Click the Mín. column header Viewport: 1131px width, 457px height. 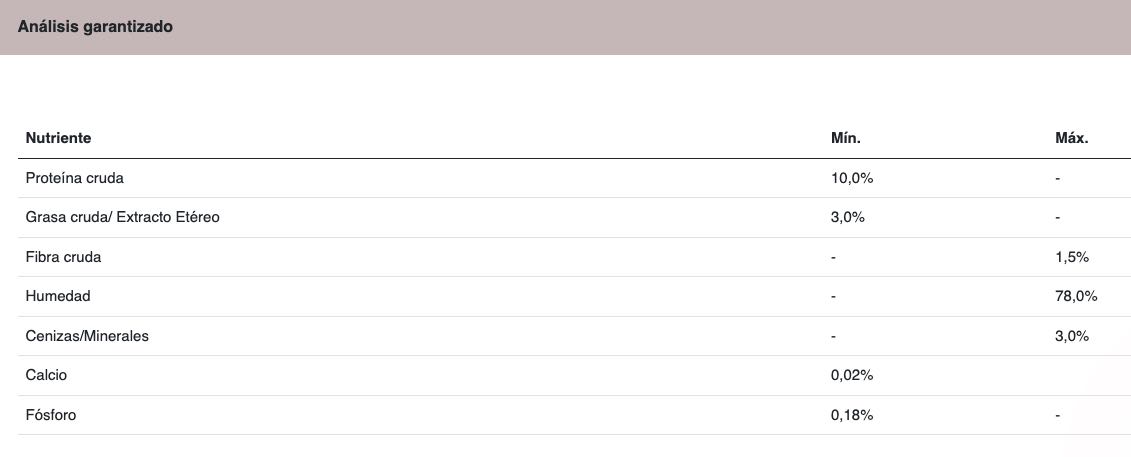[845, 138]
